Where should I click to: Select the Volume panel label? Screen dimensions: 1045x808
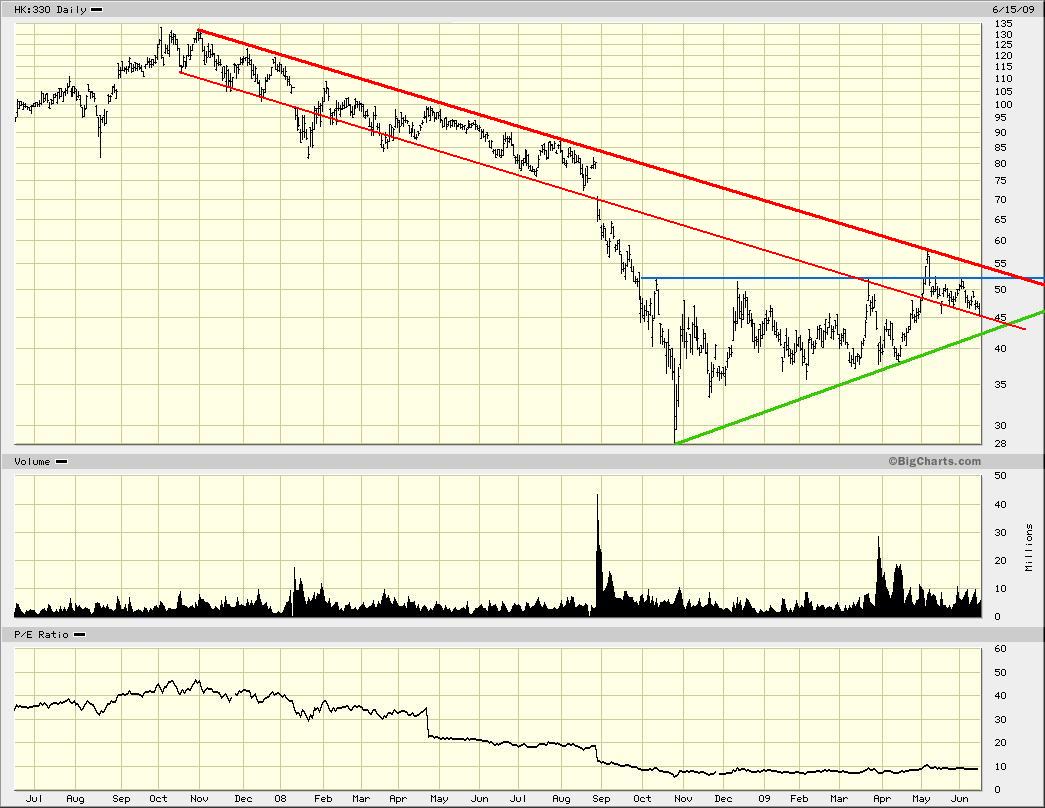point(32,461)
